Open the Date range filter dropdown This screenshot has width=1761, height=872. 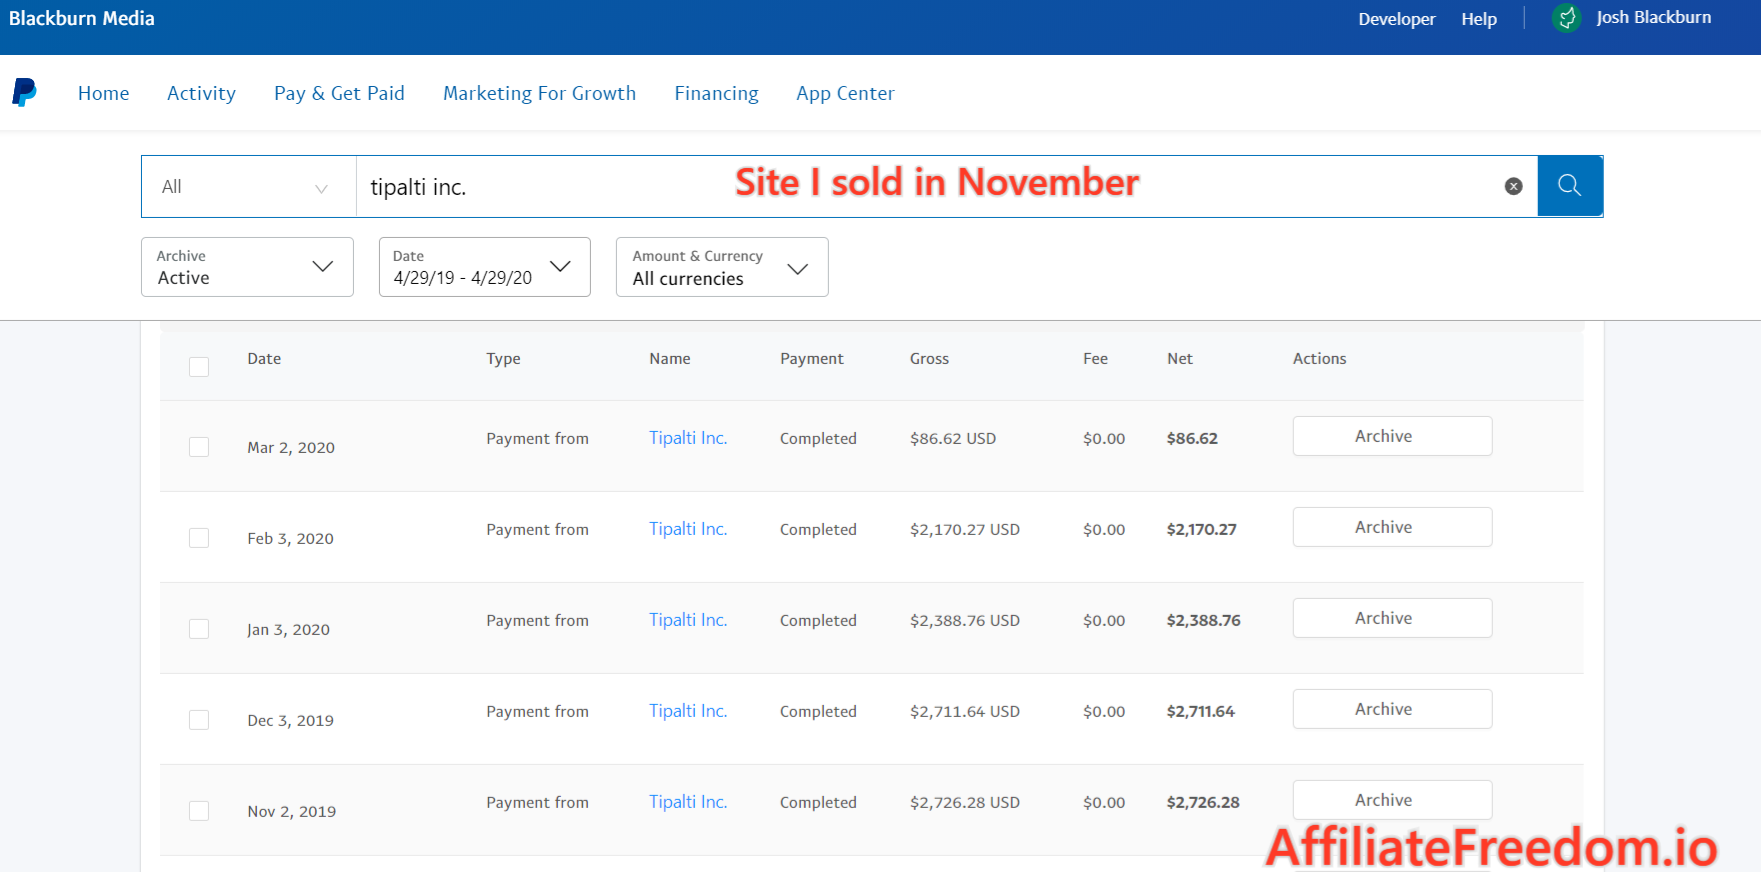(x=485, y=267)
